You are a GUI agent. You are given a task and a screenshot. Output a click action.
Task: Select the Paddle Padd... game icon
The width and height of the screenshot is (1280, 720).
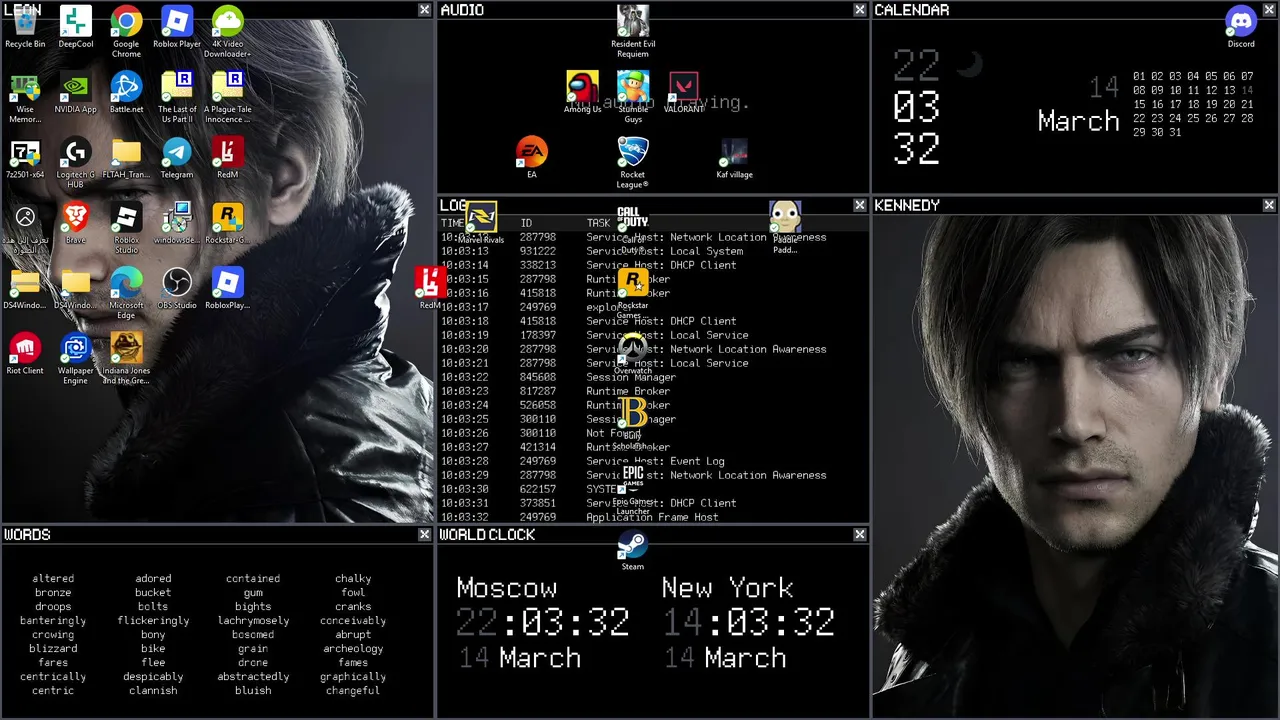[785, 228]
